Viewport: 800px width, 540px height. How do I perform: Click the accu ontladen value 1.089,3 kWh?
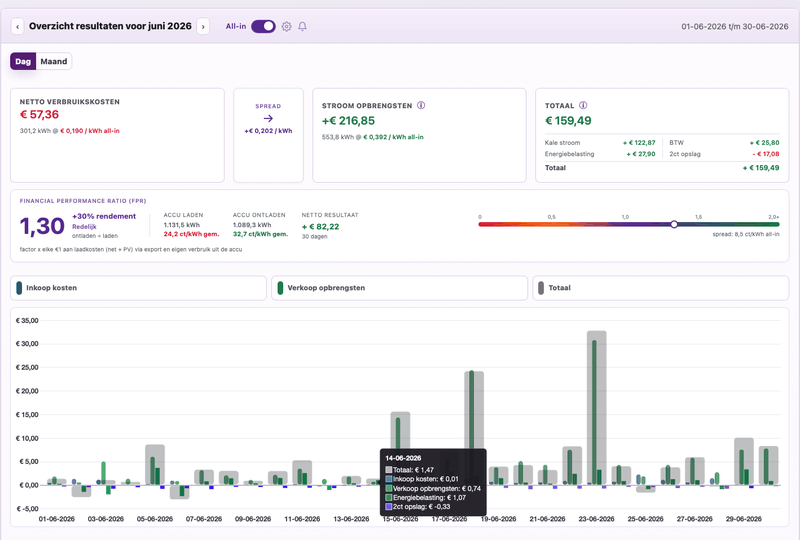(x=252, y=225)
